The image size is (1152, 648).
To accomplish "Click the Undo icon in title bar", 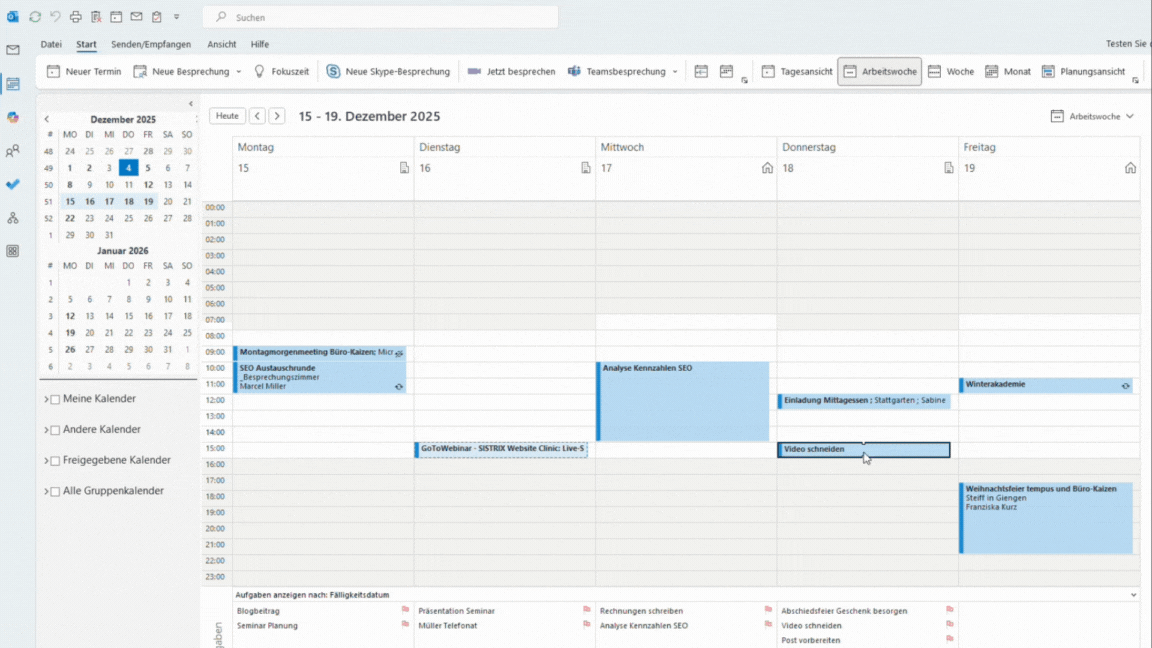I will (x=55, y=17).
